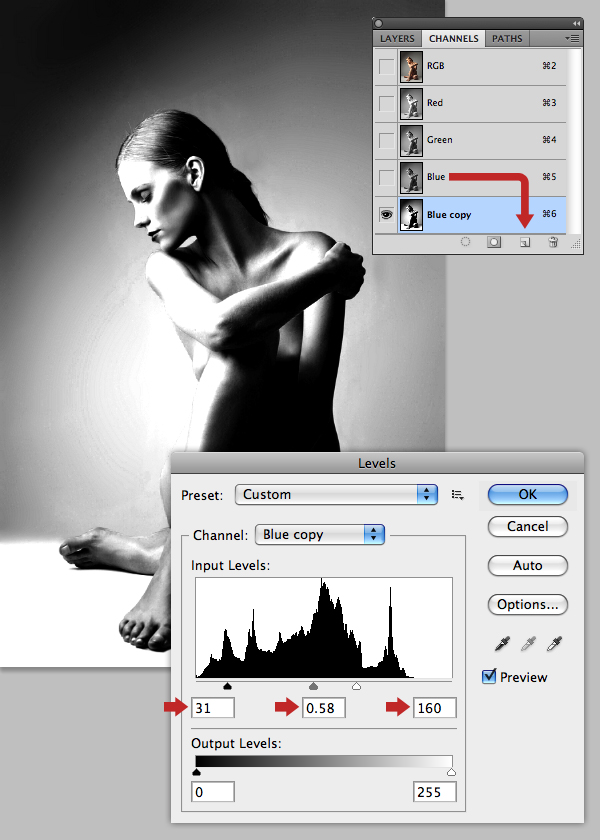Click the 'Red' channel name
The height and width of the screenshot is (840, 600).
(434, 103)
